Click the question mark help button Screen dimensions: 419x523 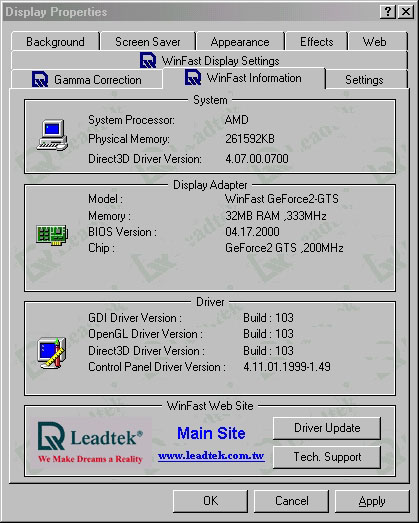click(x=388, y=12)
